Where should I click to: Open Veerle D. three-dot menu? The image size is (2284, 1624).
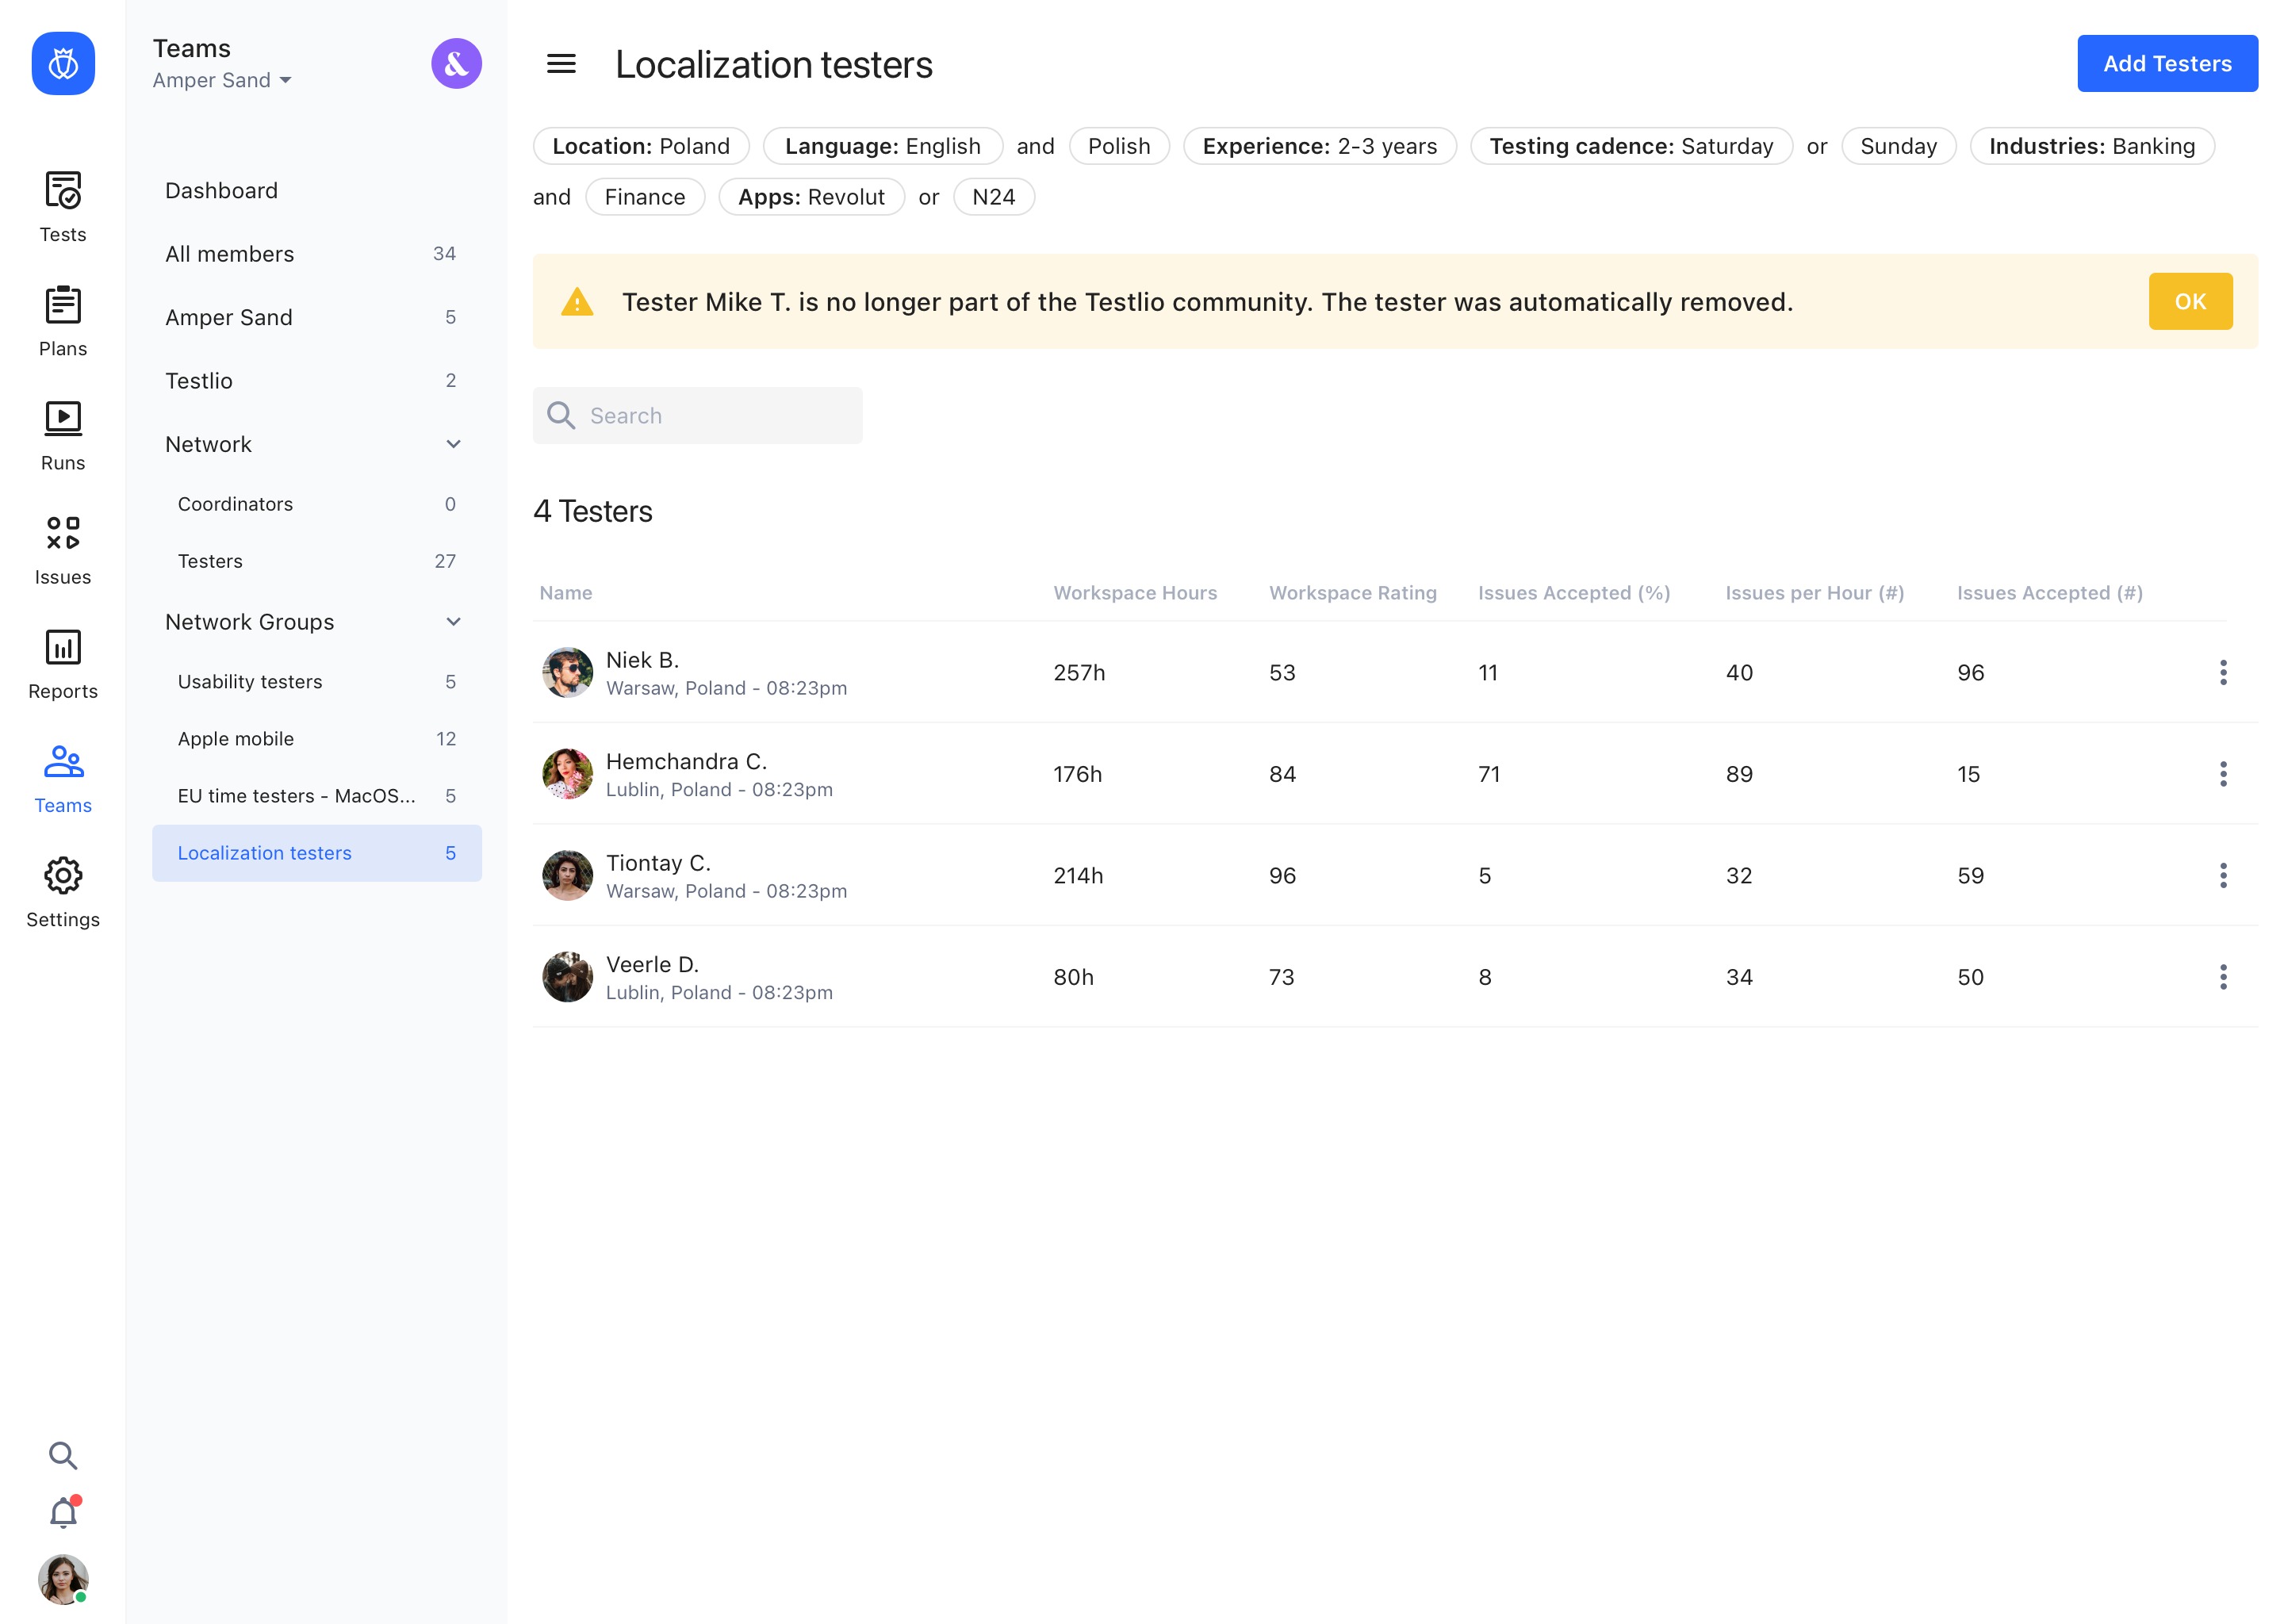[2222, 977]
